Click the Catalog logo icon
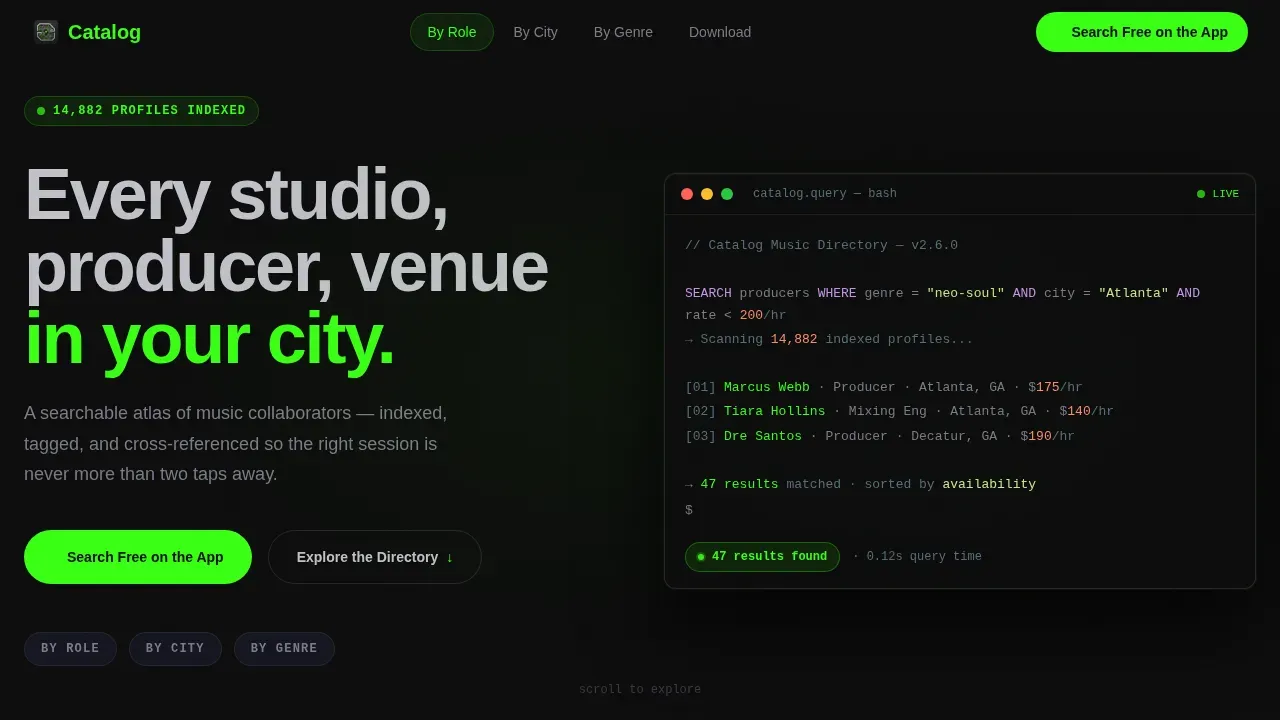Viewport: 1280px width, 720px height. pyautogui.click(x=46, y=32)
